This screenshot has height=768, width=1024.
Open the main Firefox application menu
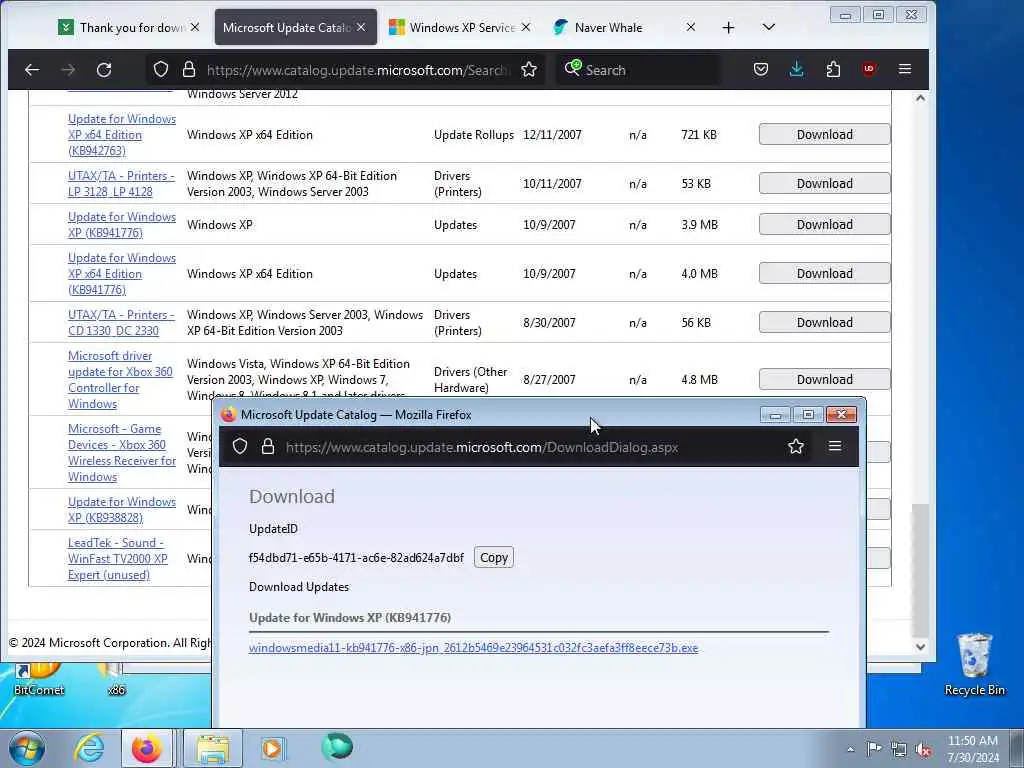tap(904, 69)
